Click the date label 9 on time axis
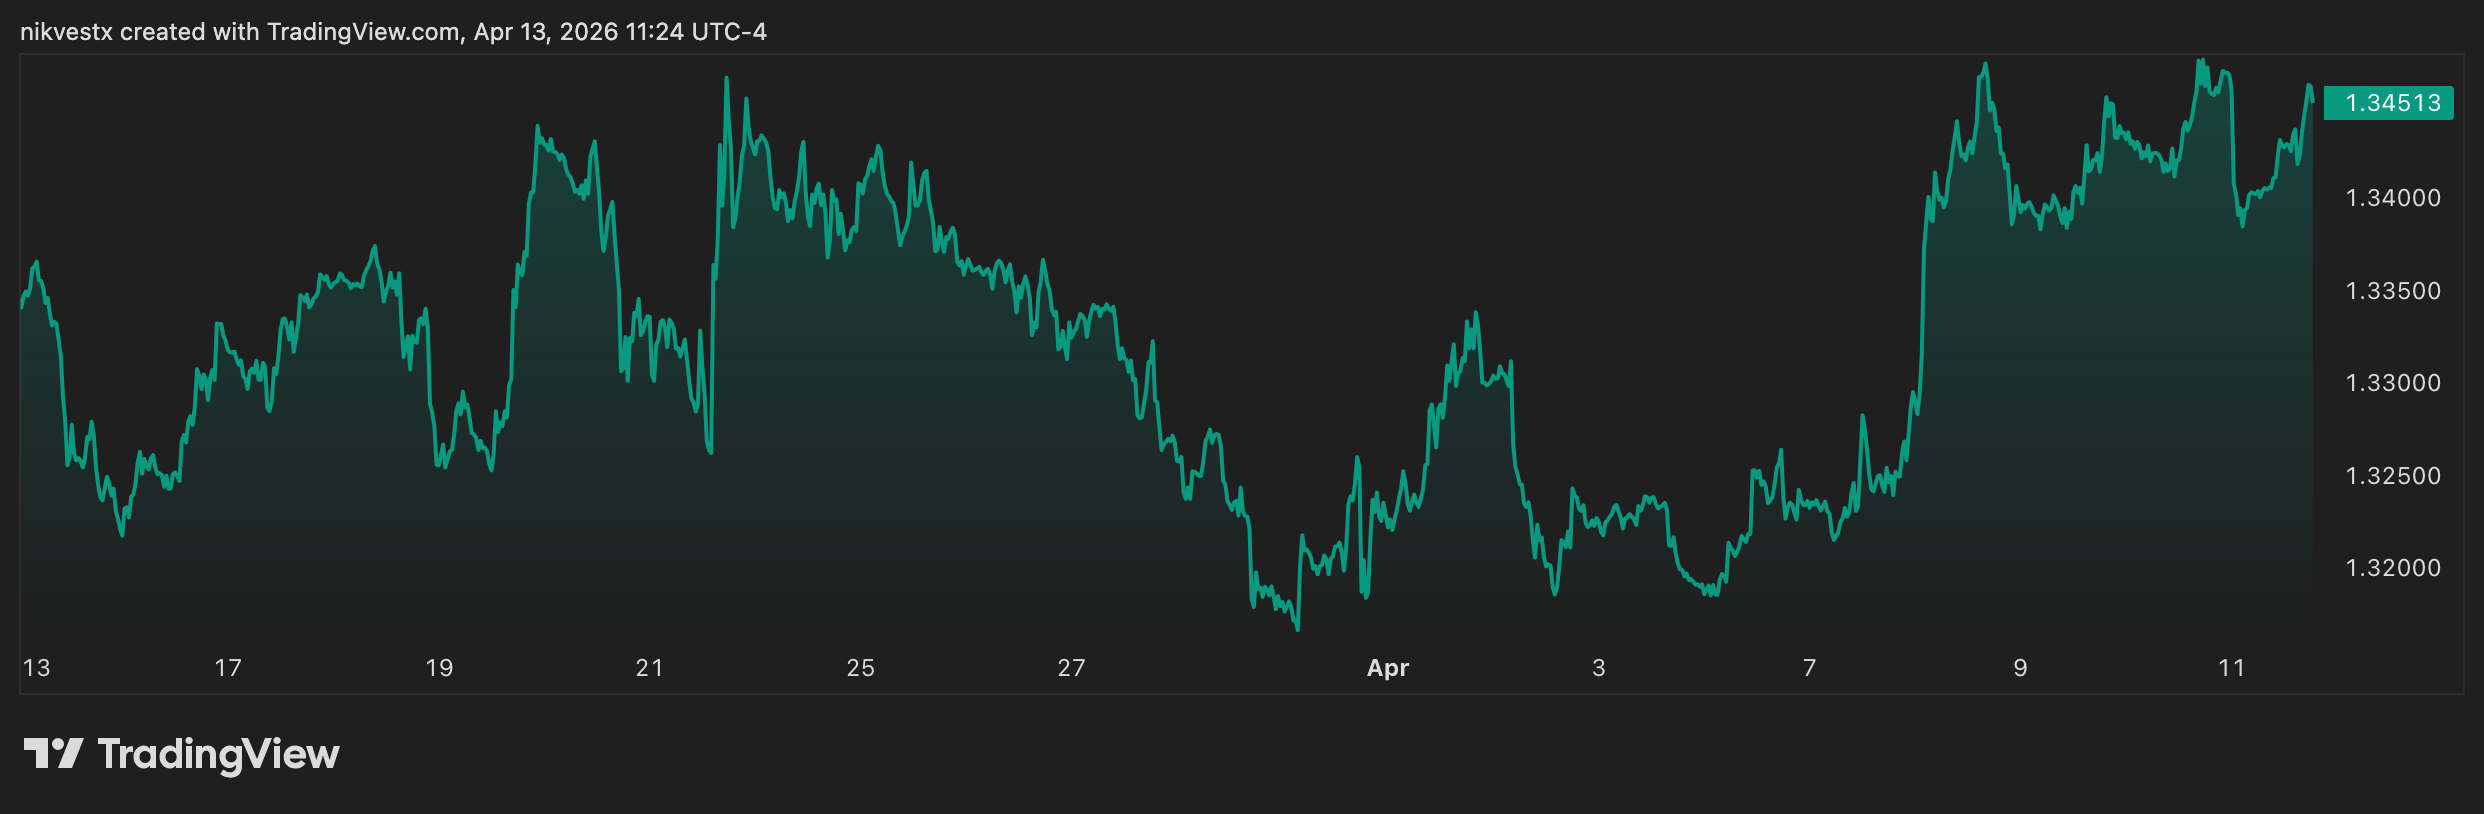 tap(2021, 668)
